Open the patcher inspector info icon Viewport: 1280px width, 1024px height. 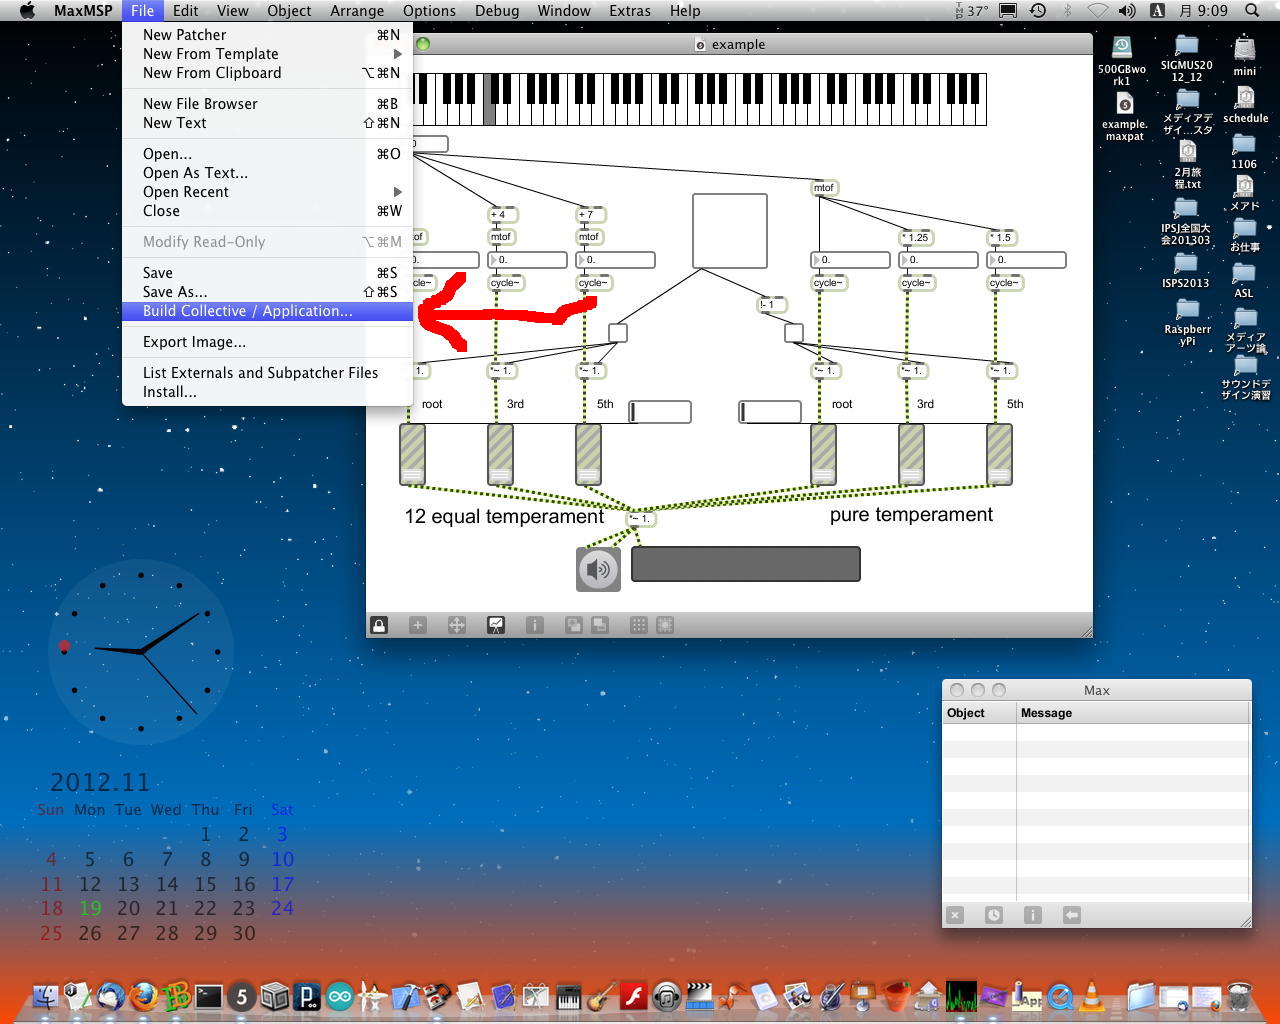tap(535, 625)
